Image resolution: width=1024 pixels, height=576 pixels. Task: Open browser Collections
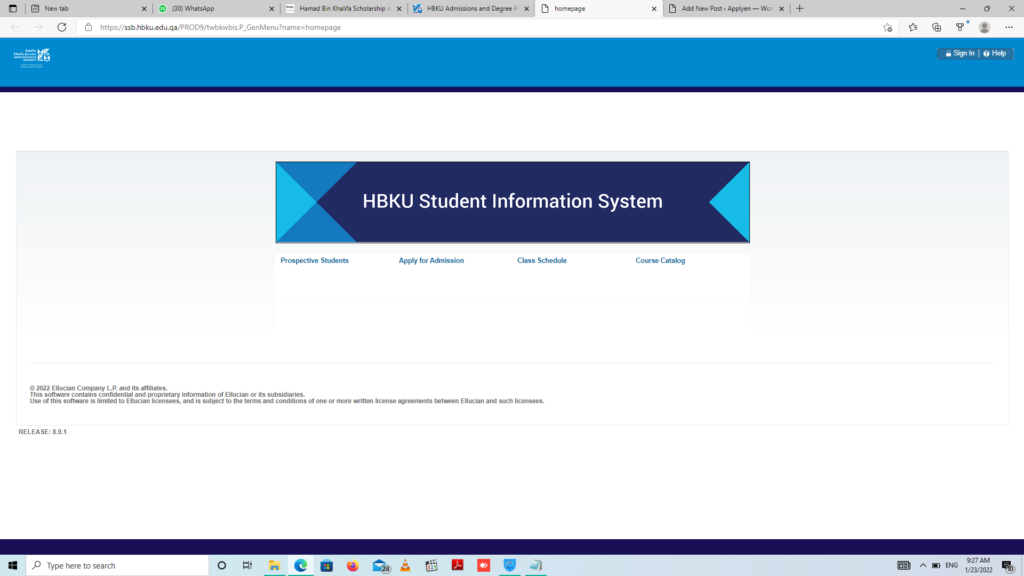[x=936, y=27]
